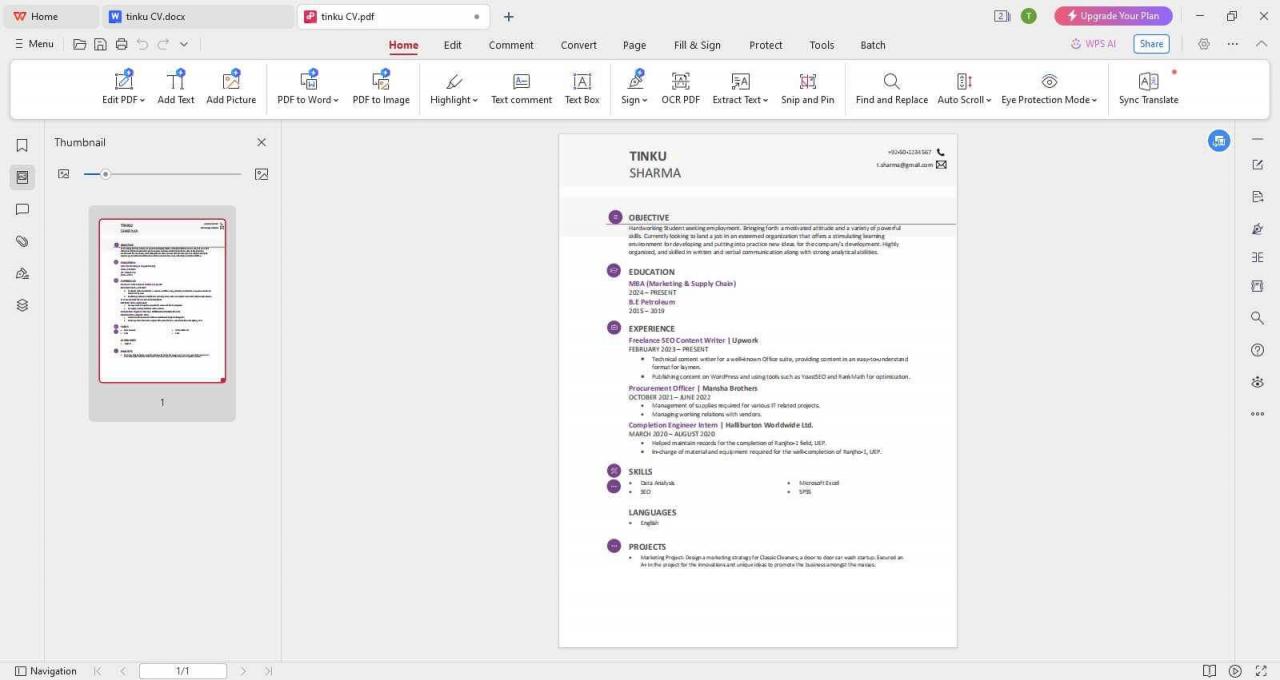Switch to tinku CV.docx tab

pos(198,16)
